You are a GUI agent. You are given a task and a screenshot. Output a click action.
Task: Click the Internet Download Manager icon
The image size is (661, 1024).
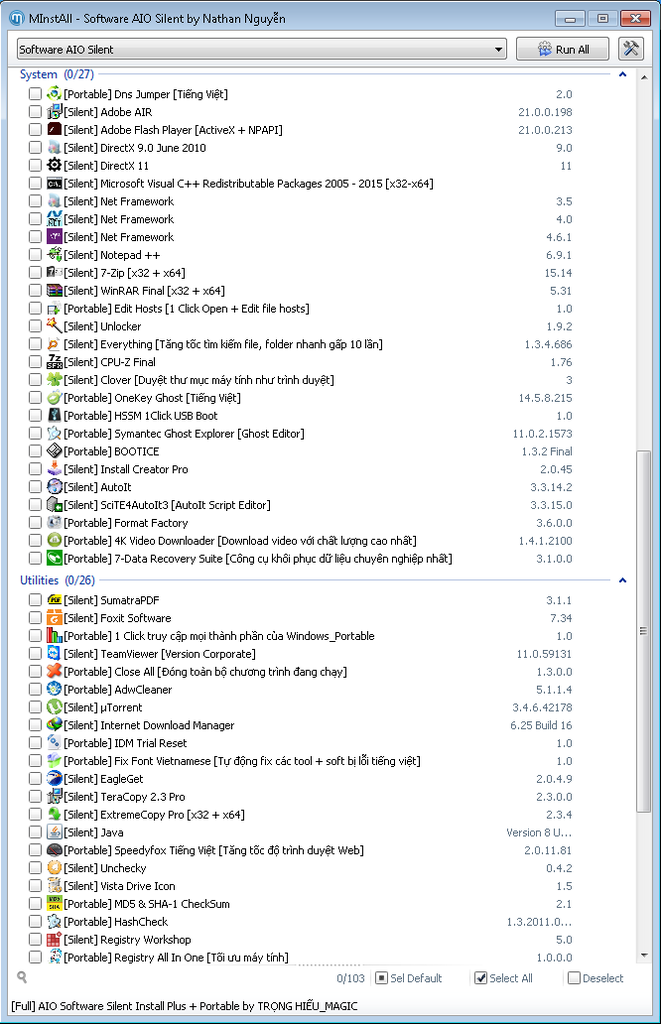point(54,725)
